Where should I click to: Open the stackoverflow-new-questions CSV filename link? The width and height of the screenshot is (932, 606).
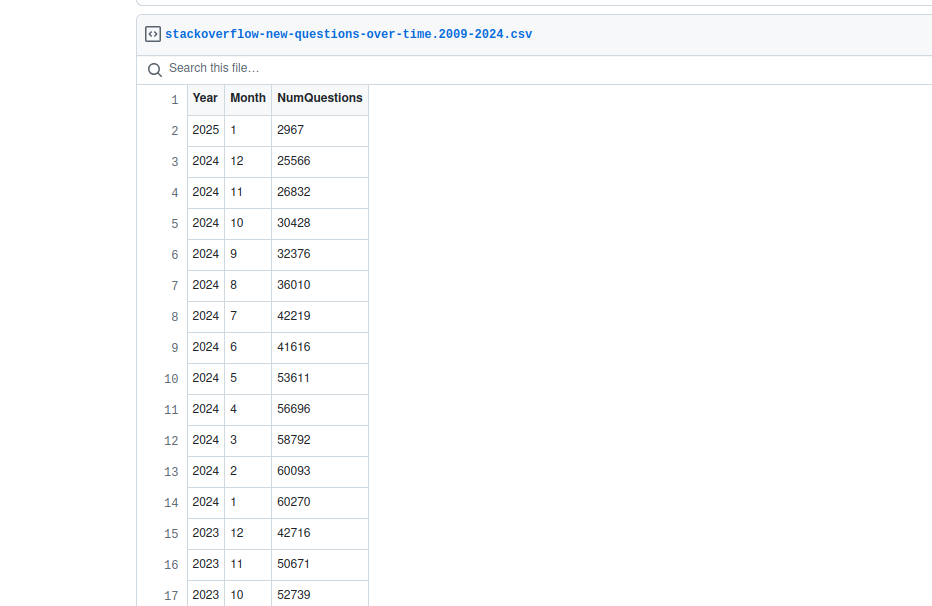point(347,33)
